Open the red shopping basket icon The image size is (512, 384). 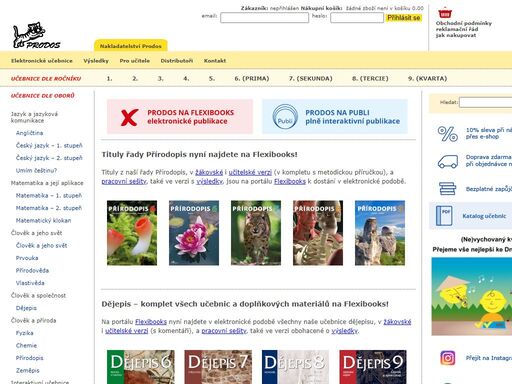click(x=445, y=13)
